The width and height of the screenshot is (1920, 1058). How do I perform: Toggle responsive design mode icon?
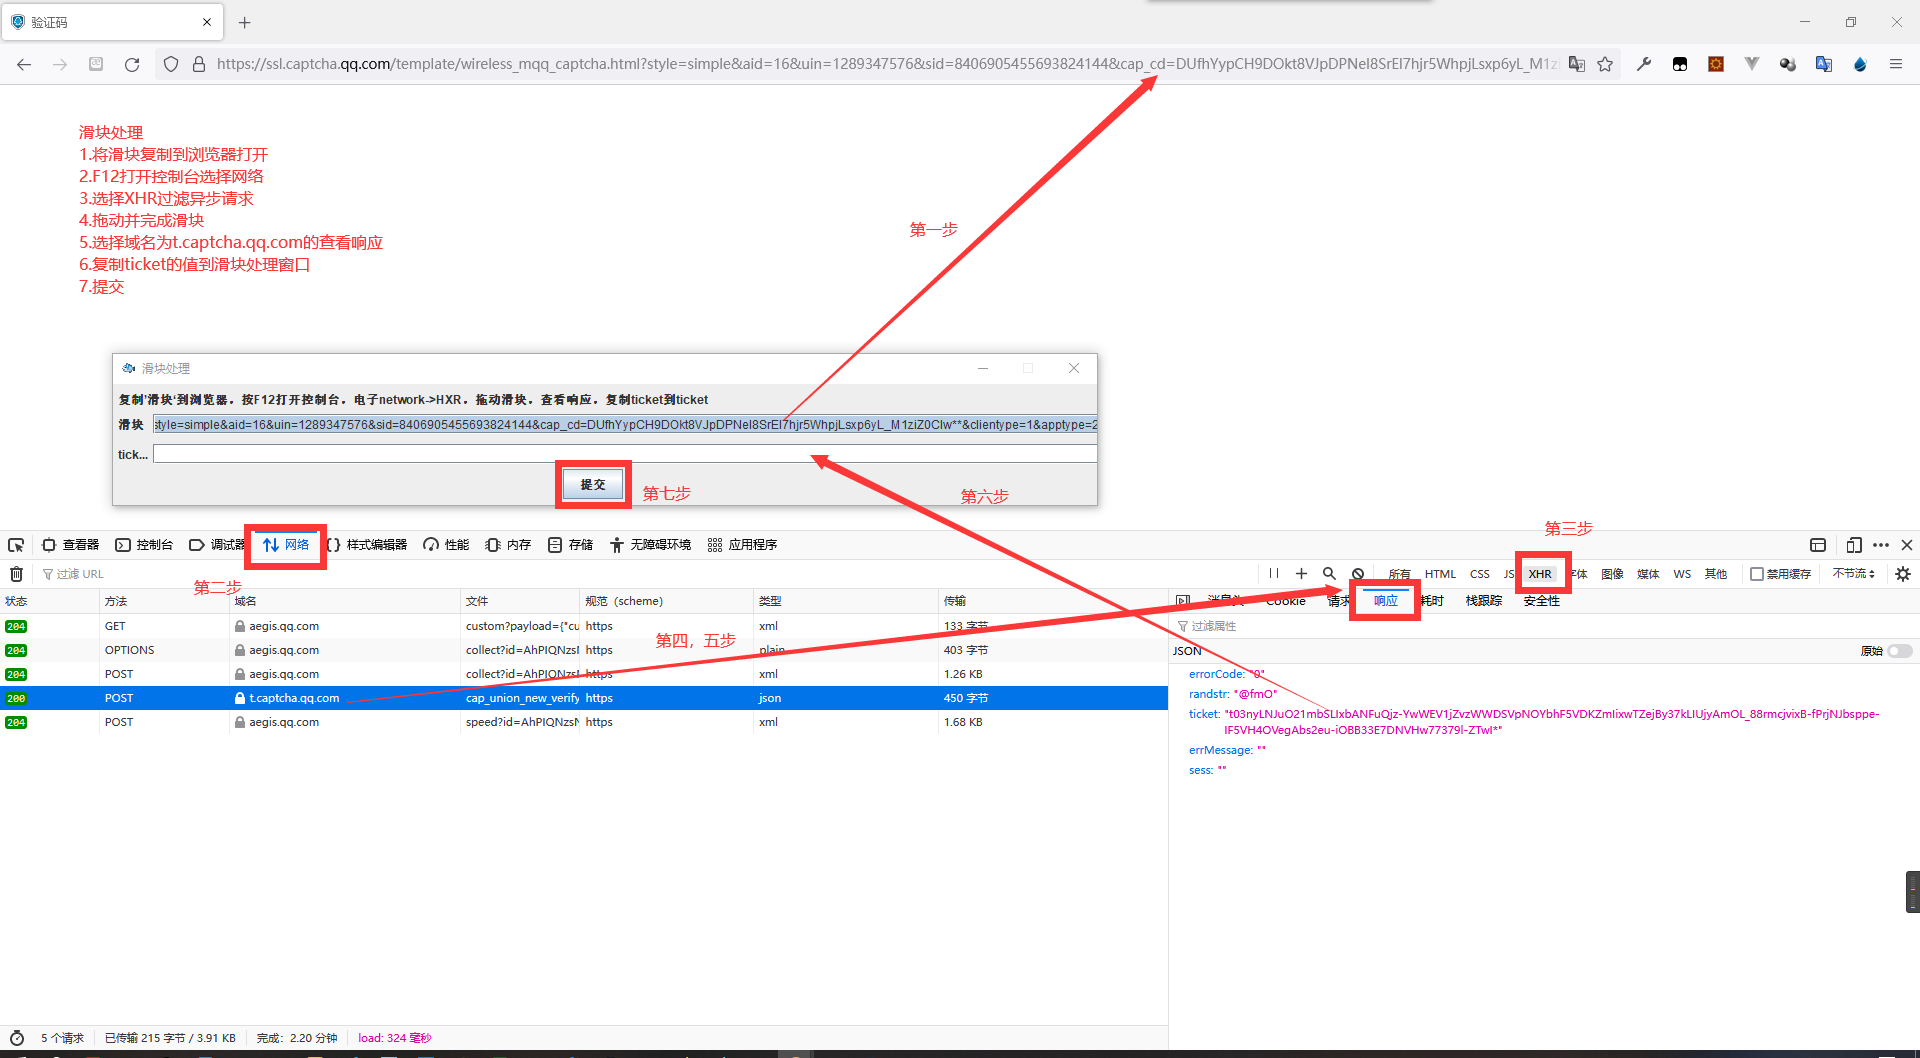pos(1854,545)
